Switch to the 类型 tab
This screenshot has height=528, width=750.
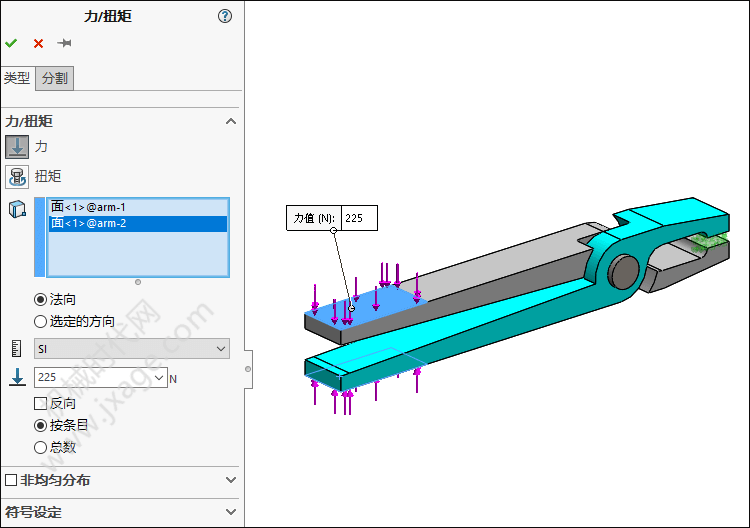pos(17,78)
